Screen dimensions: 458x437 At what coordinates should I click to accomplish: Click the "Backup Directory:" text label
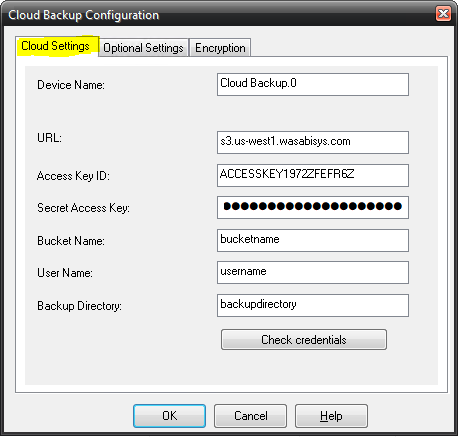[x=79, y=306]
